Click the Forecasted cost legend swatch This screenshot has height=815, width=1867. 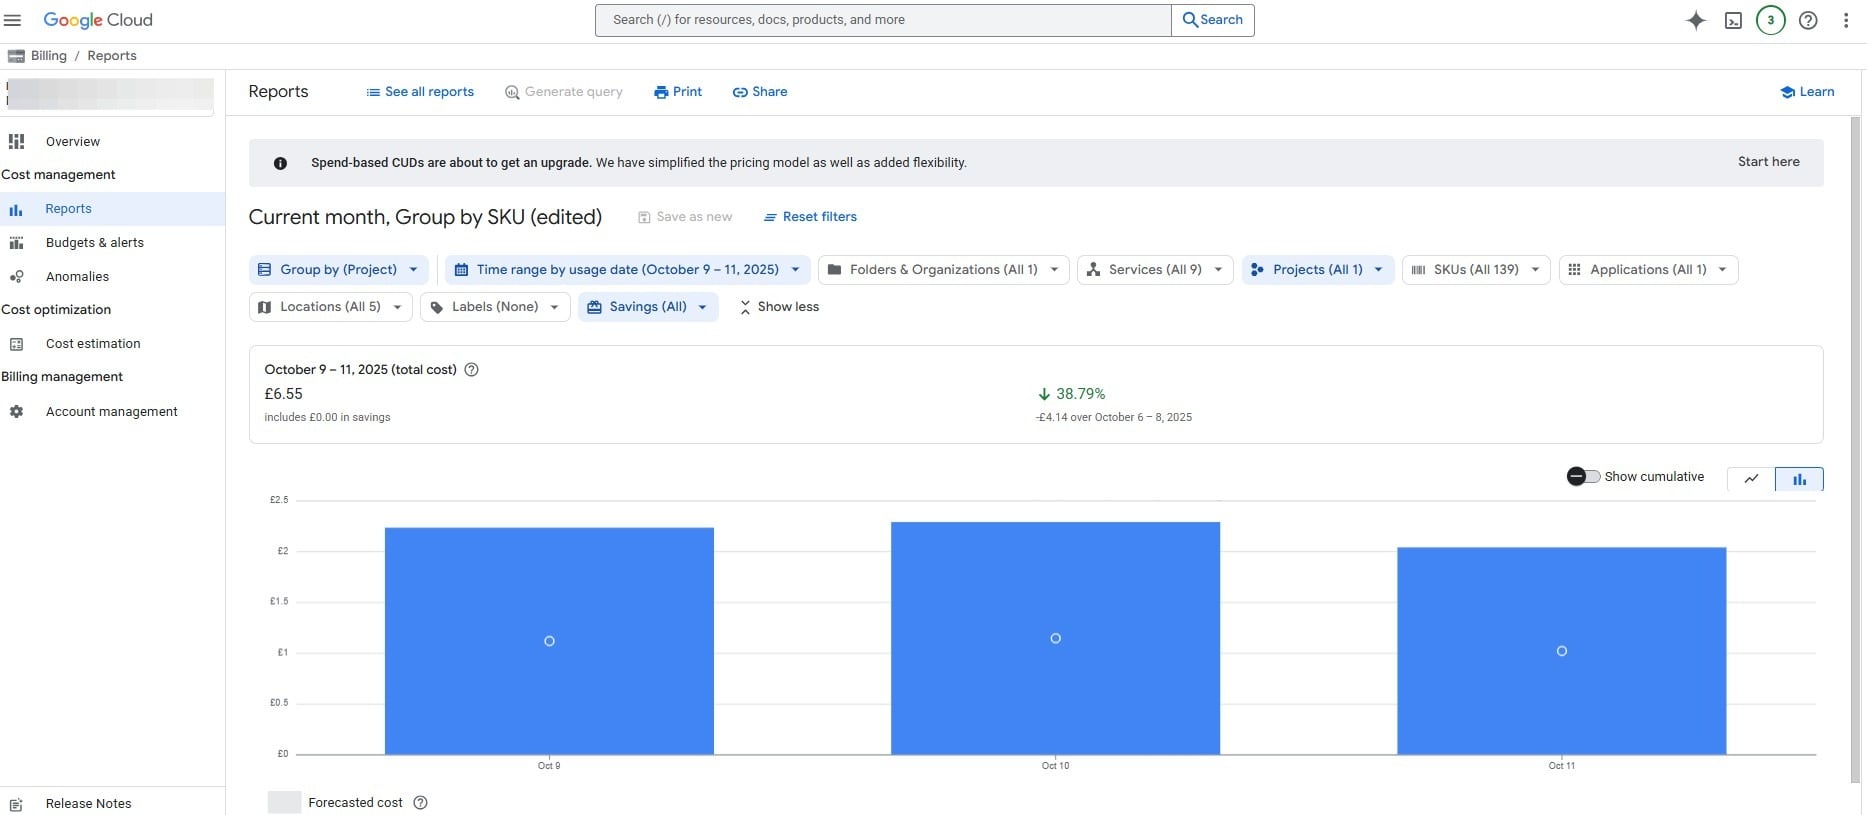tap(284, 802)
